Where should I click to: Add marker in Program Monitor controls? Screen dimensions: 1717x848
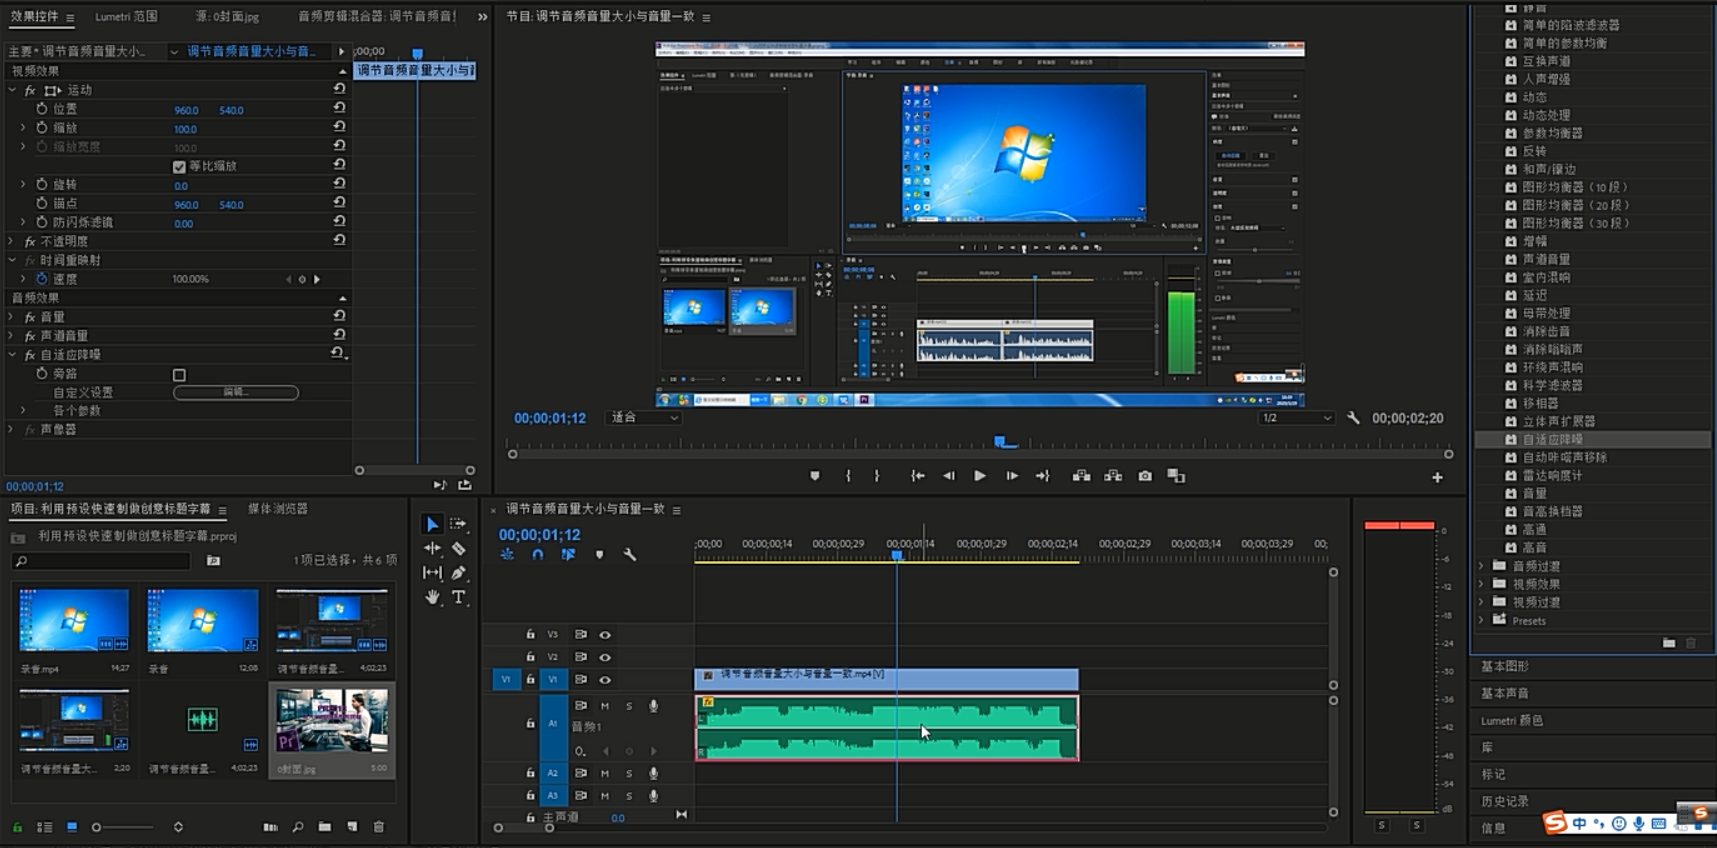point(815,476)
